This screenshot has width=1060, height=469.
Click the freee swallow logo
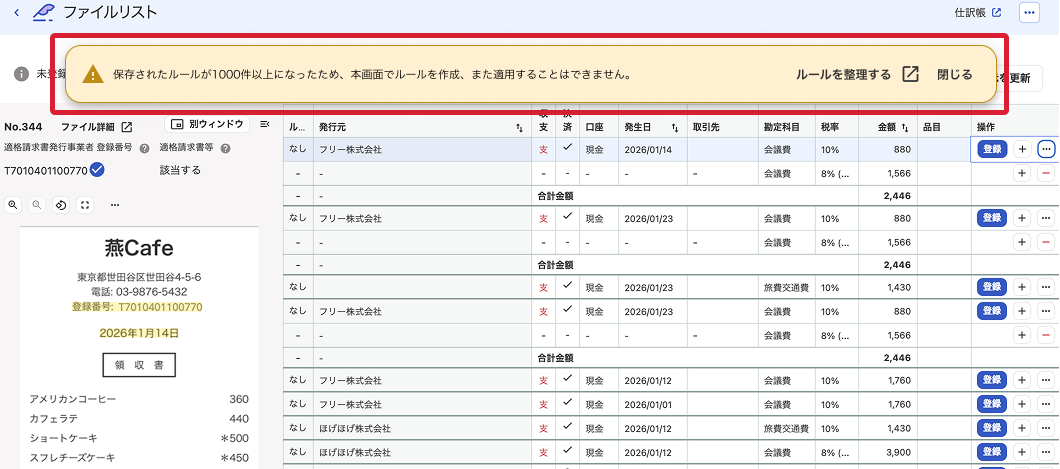click(x=44, y=12)
